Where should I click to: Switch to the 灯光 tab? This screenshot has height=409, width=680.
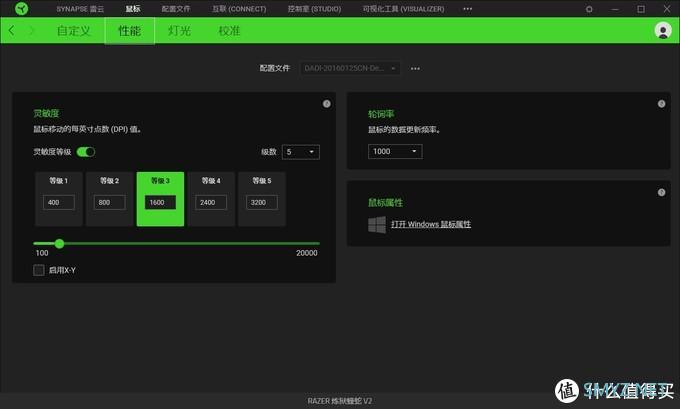click(179, 31)
